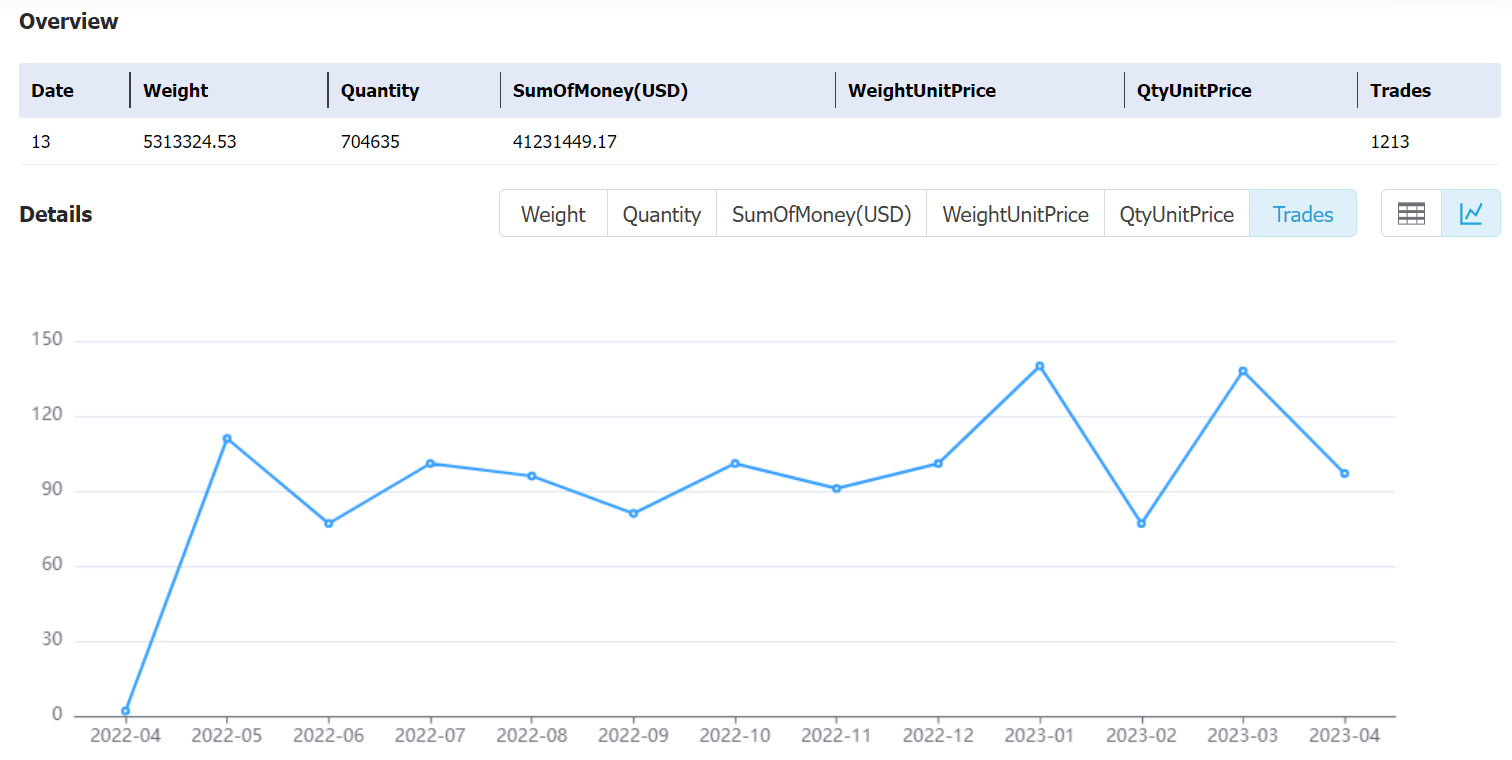
Task: Click the 2022-04 x-axis label
Action: click(x=125, y=736)
